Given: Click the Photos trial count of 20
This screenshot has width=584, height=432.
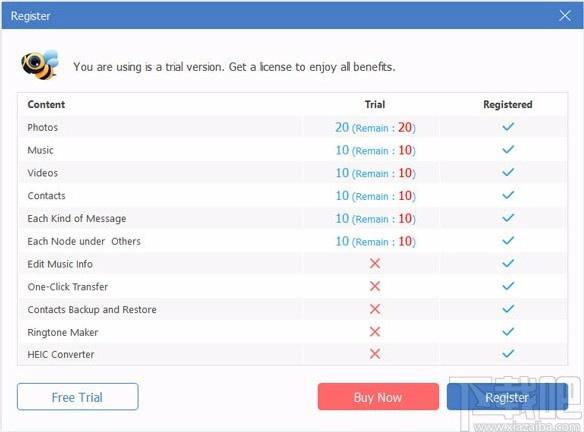Looking at the screenshot, I should click(x=342, y=127).
